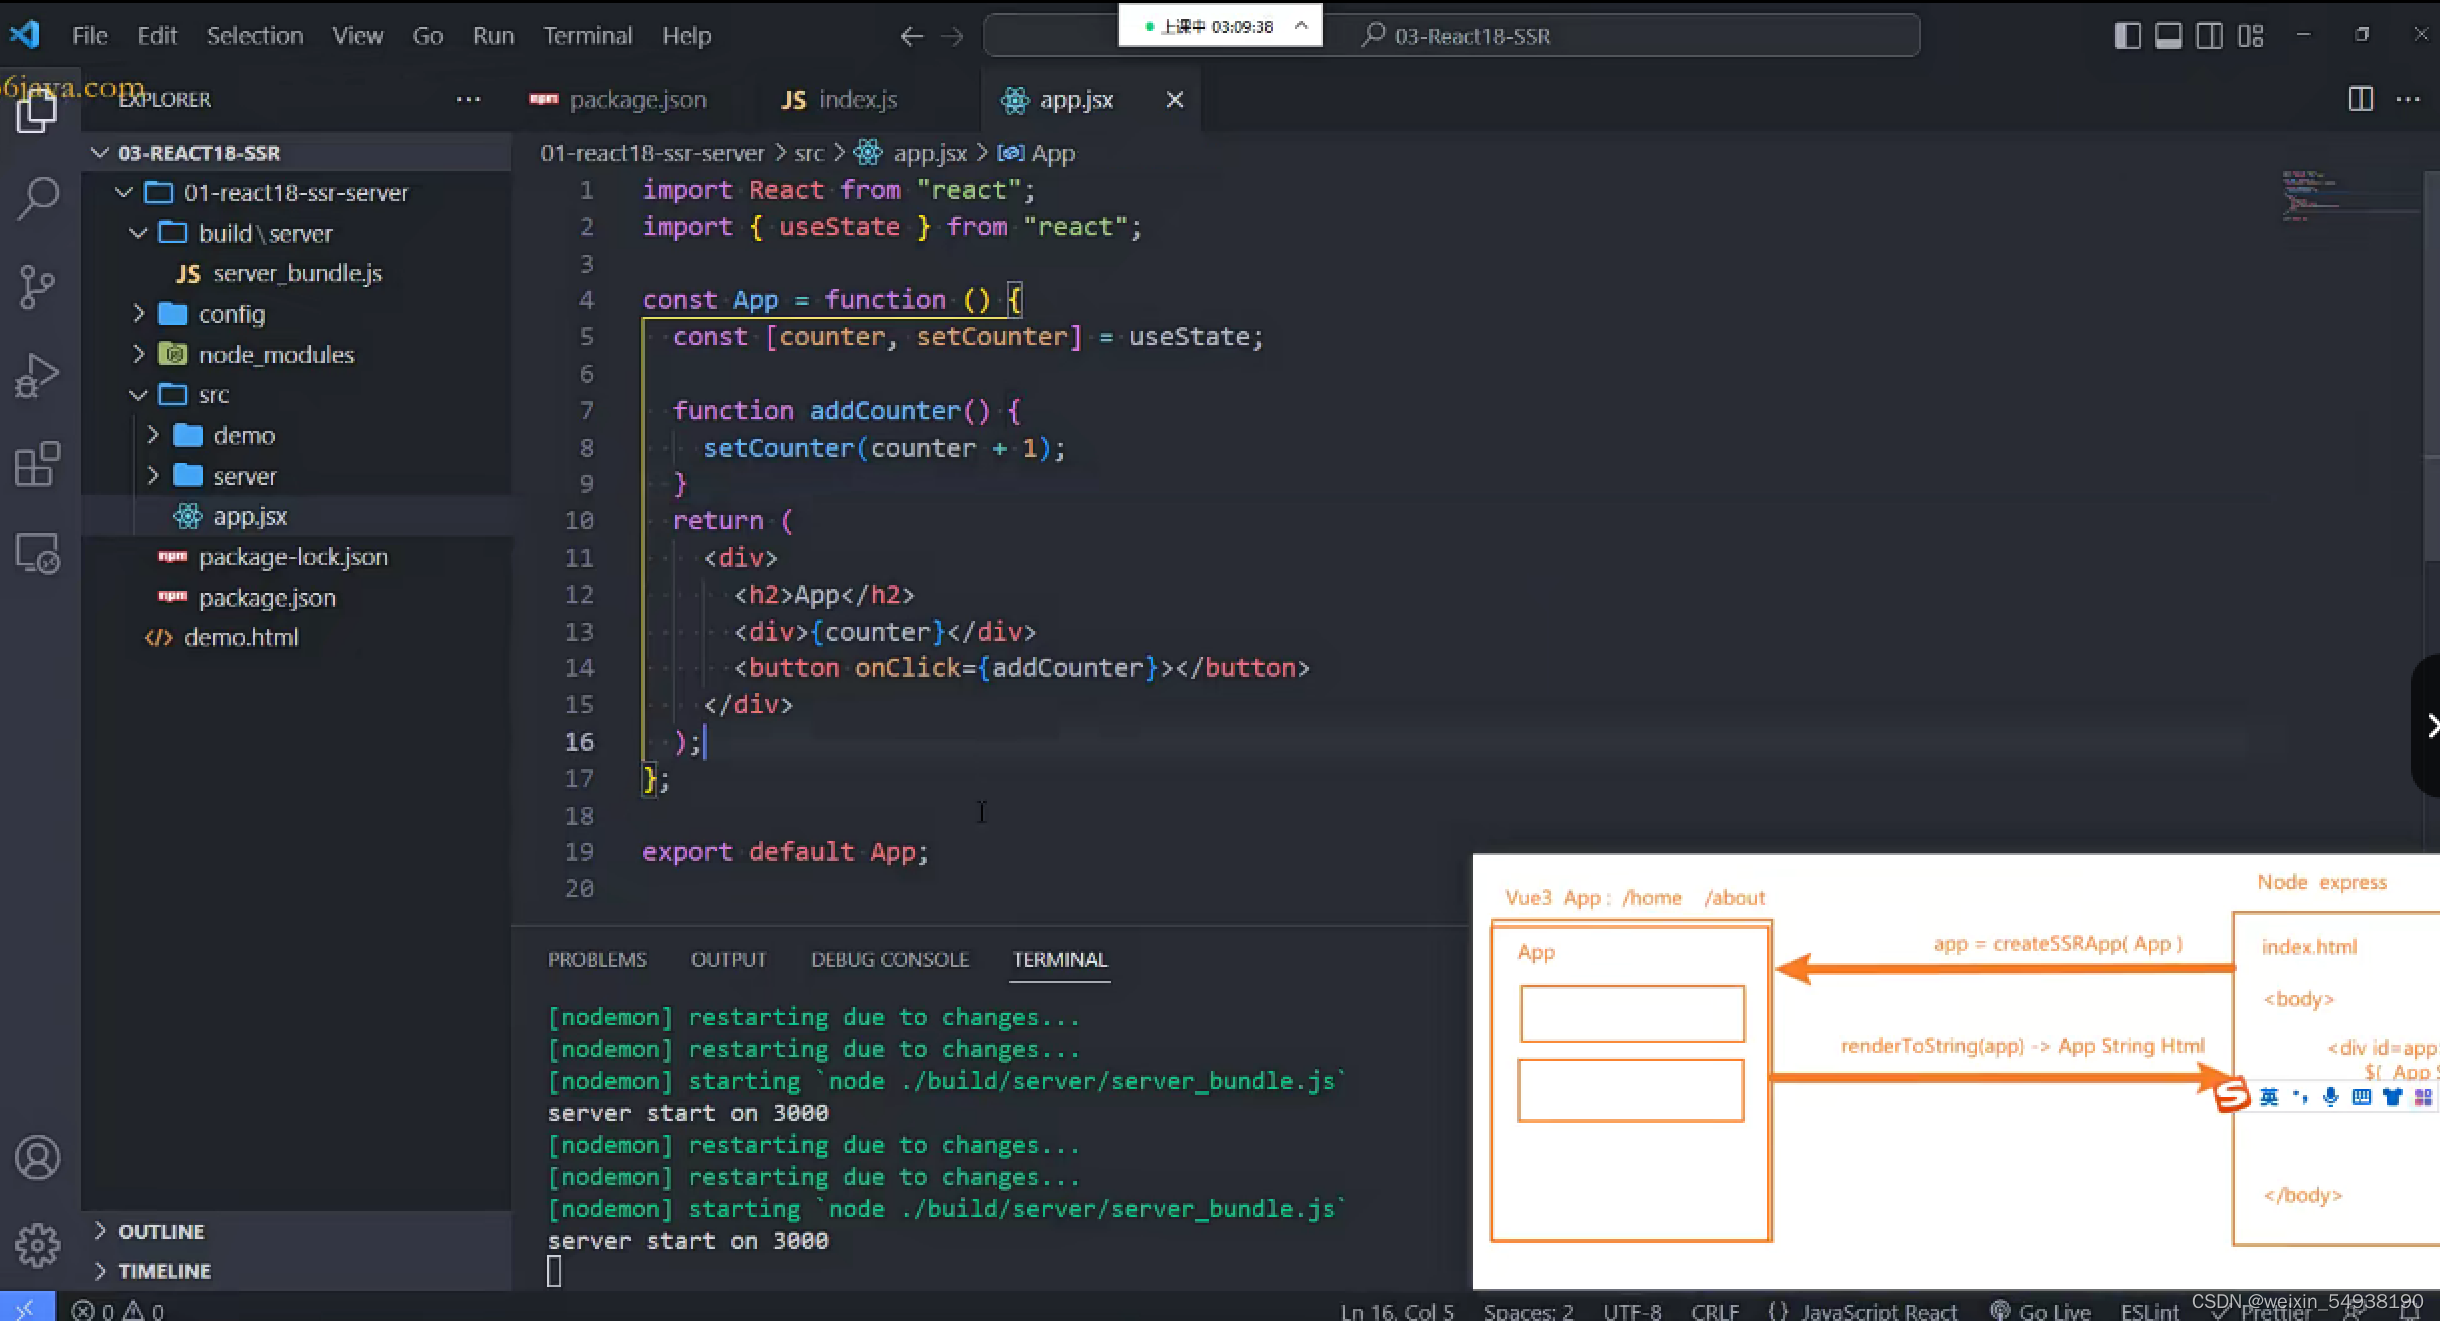Open the Accounts menu icon

(x=38, y=1158)
